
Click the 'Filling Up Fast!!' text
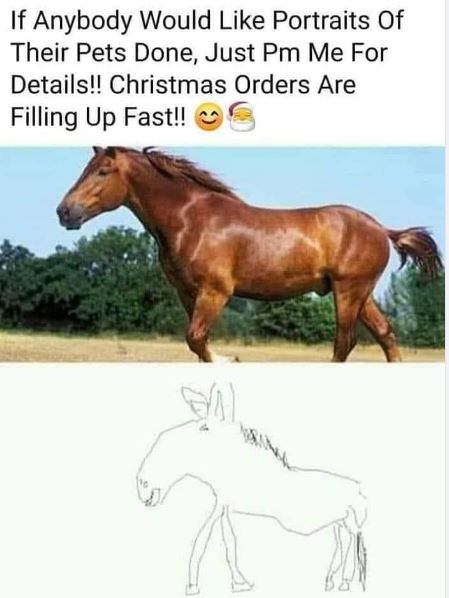[98, 117]
